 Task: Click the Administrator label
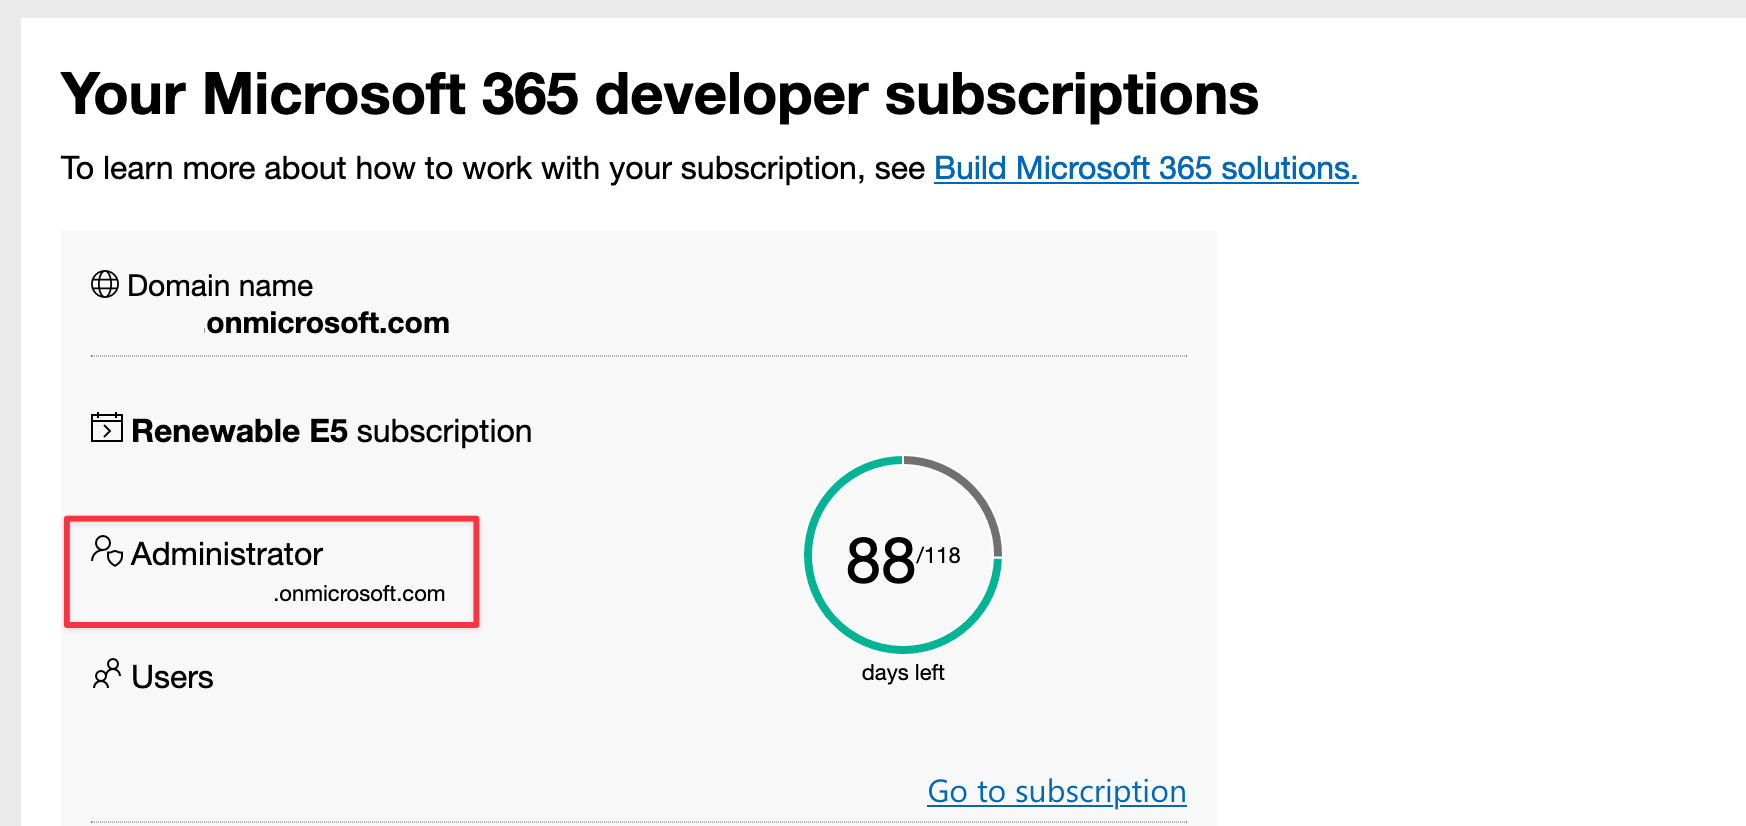227,554
